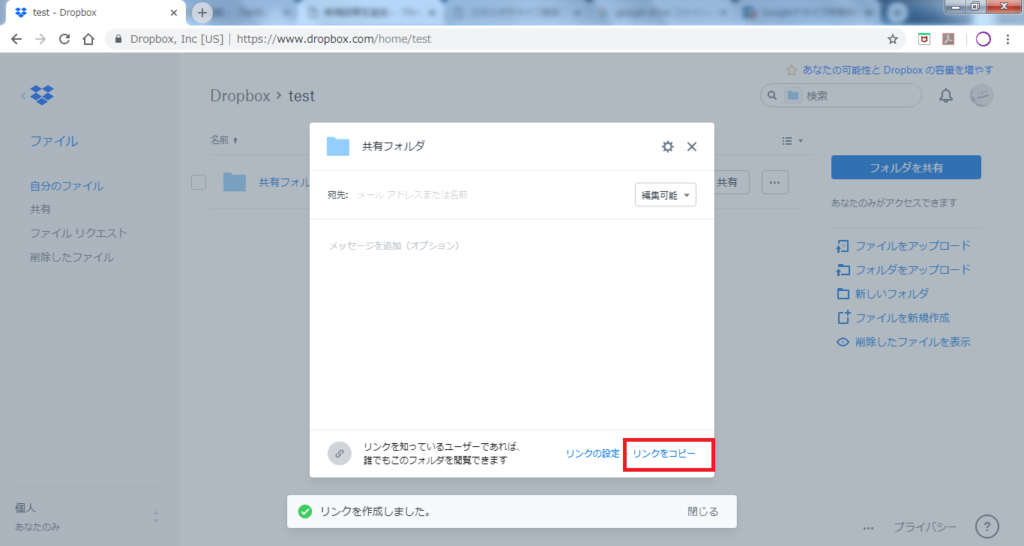1024x546 pixels.
Task: Click the PDF extension icon
Action: pyautogui.click(x=948, y=39)
